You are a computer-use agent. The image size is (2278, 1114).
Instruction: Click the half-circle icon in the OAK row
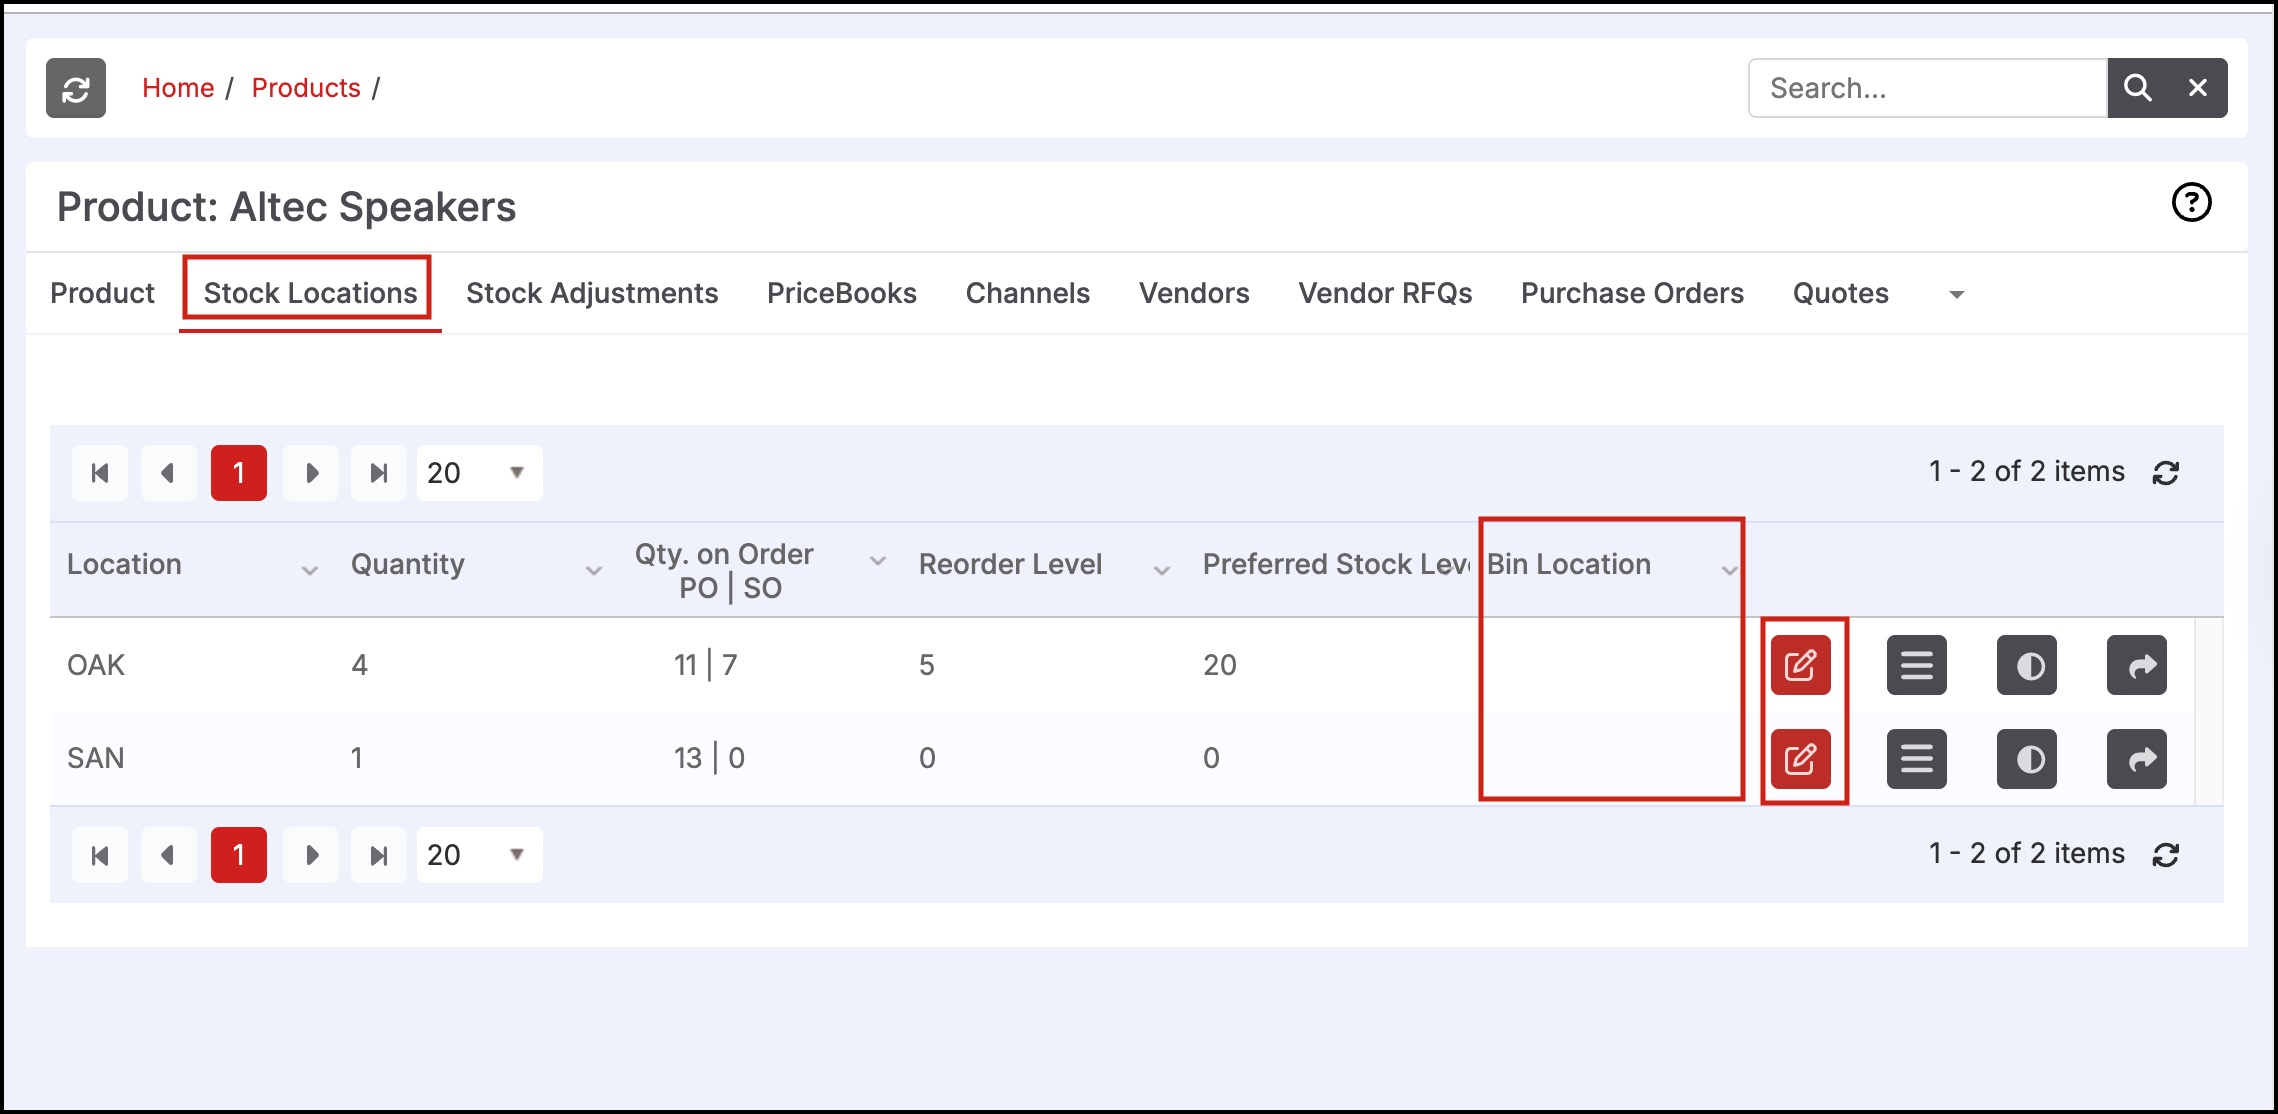[x=2027, y=665]
